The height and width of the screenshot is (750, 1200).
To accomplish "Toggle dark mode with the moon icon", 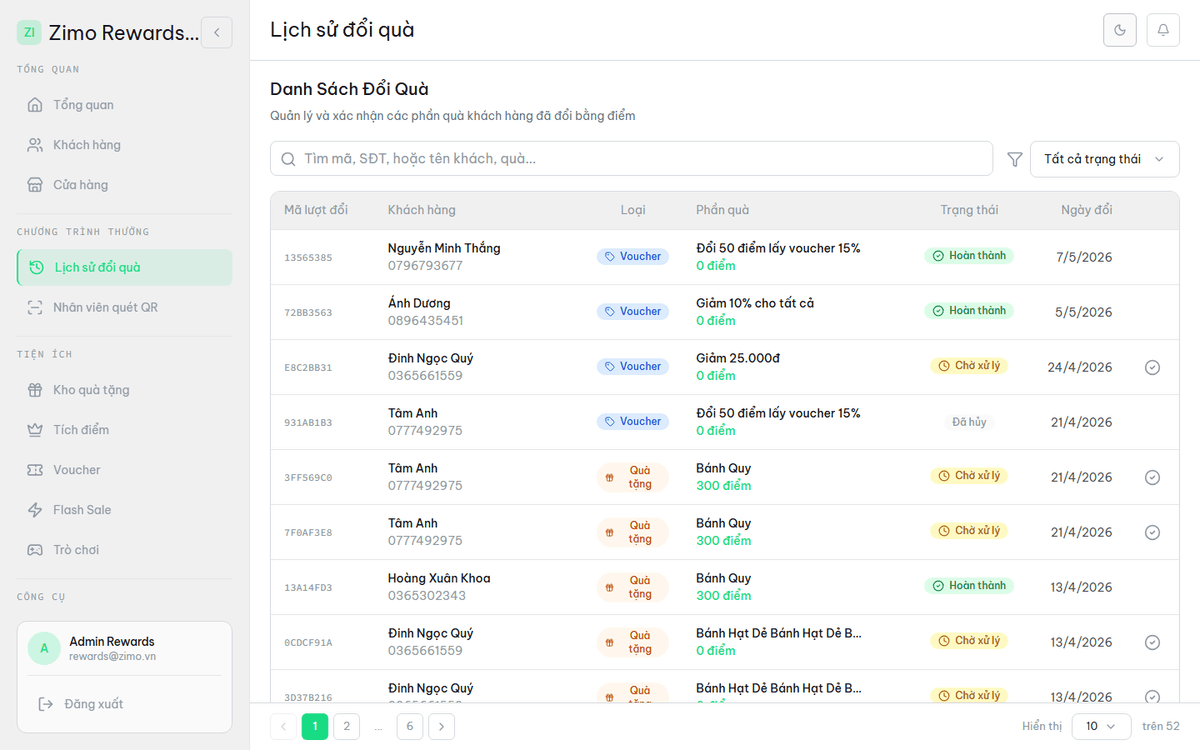I will (x=1120, y=30).
